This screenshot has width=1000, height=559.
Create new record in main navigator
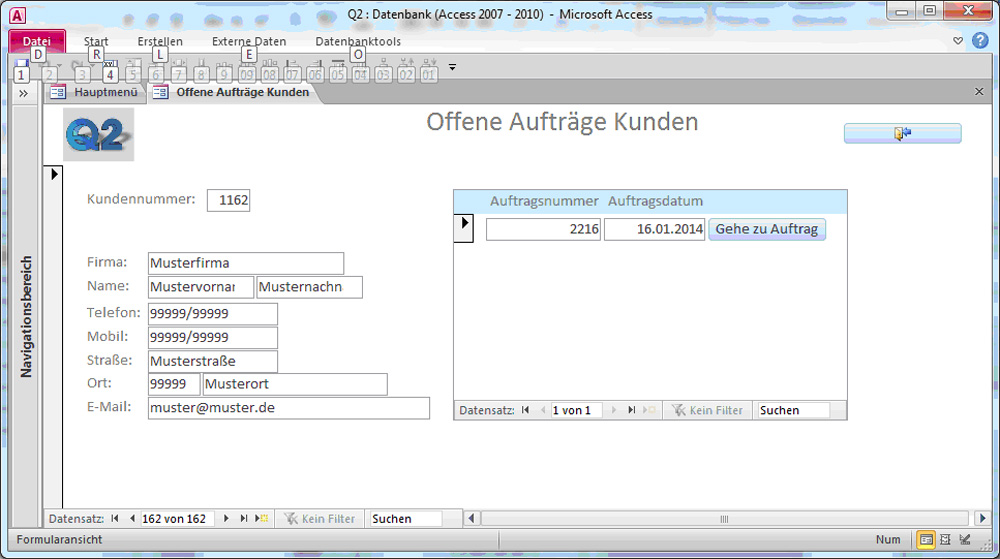coord(261,519)
